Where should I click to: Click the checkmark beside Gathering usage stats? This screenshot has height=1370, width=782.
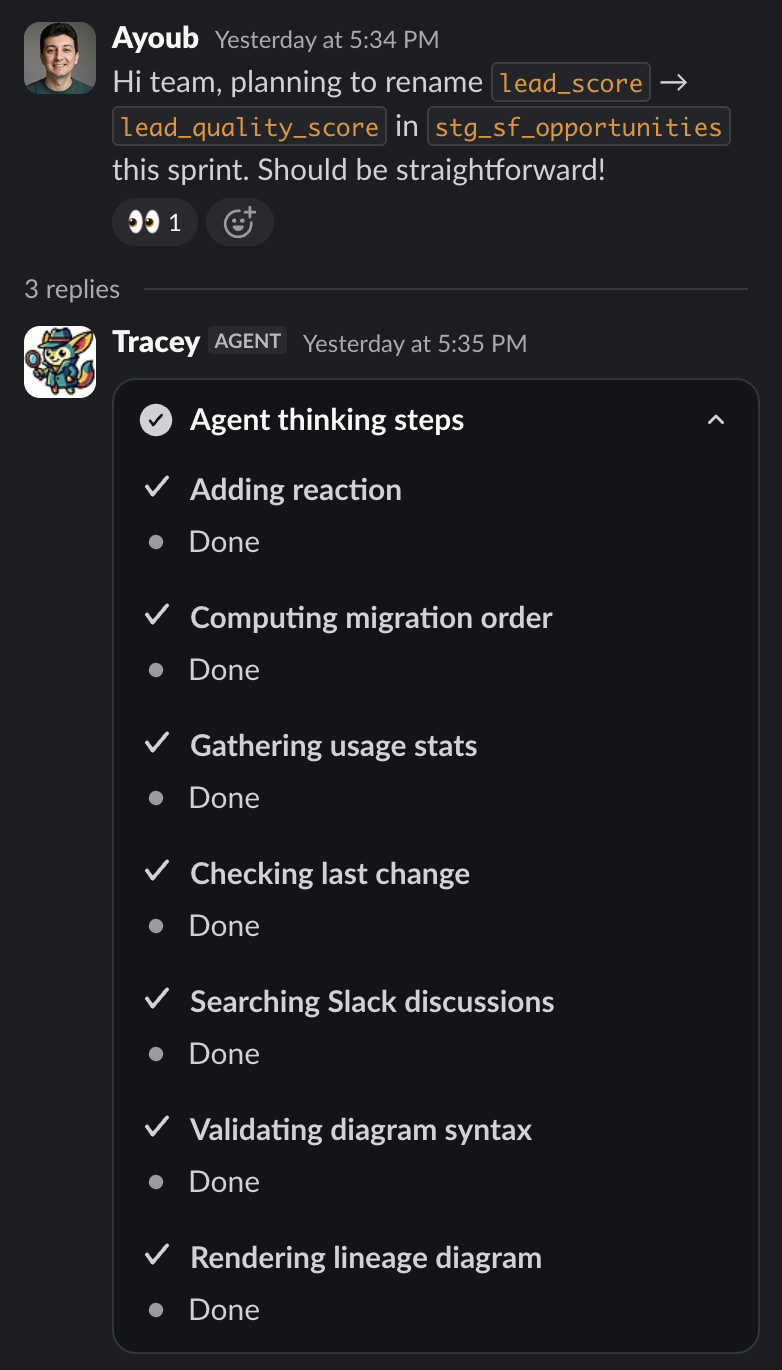pos(156,744)
